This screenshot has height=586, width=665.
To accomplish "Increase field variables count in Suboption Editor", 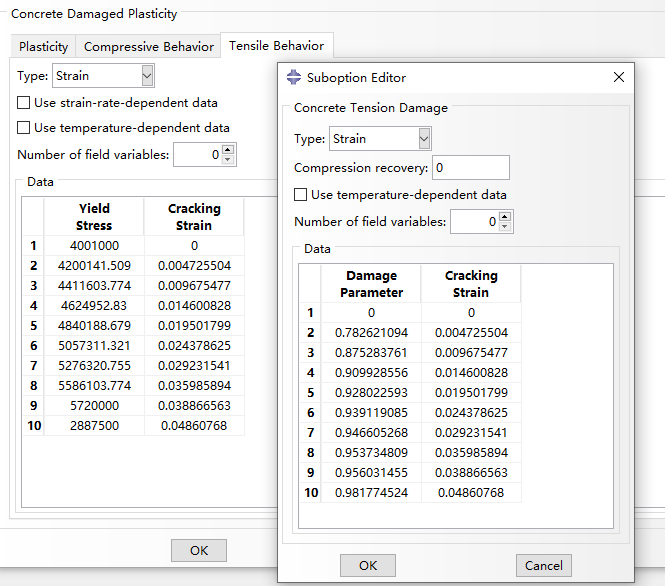I will 505,217.
